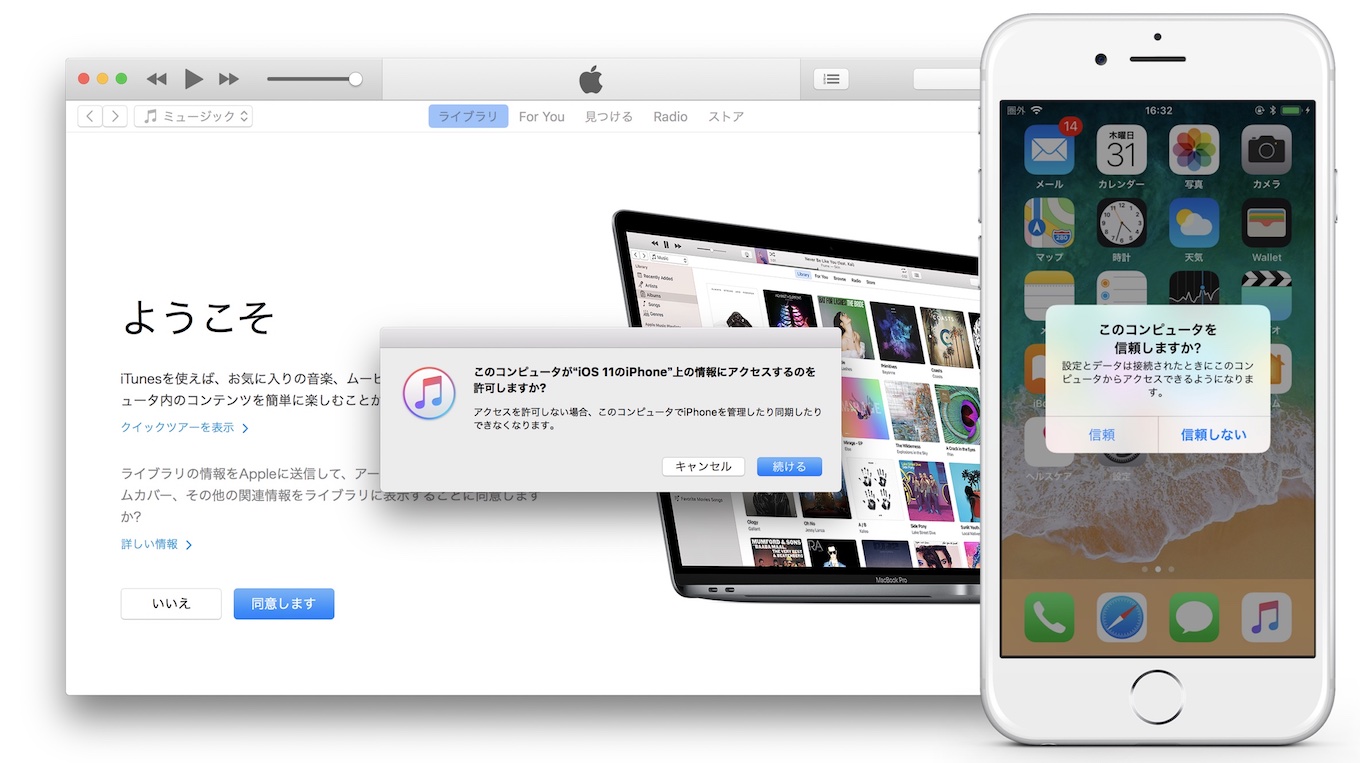Open the Clock app on iPhone
Image resolution: width=1360 pixels, height=763 pixels.
[x=1121, y=223]
